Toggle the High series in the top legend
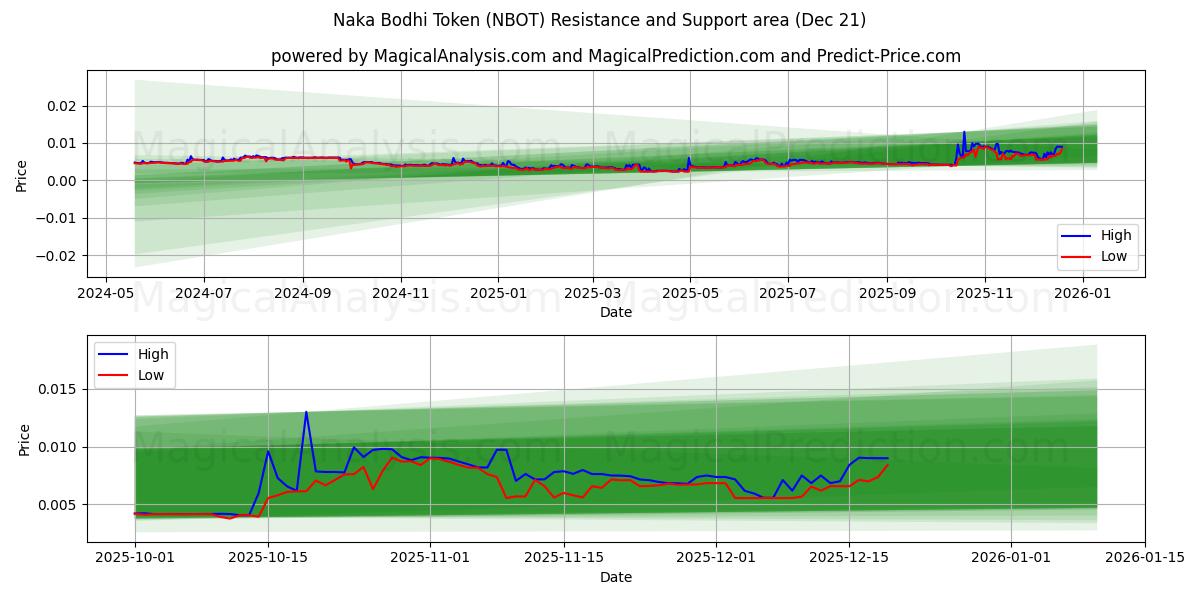 (x=1119, y=235)
